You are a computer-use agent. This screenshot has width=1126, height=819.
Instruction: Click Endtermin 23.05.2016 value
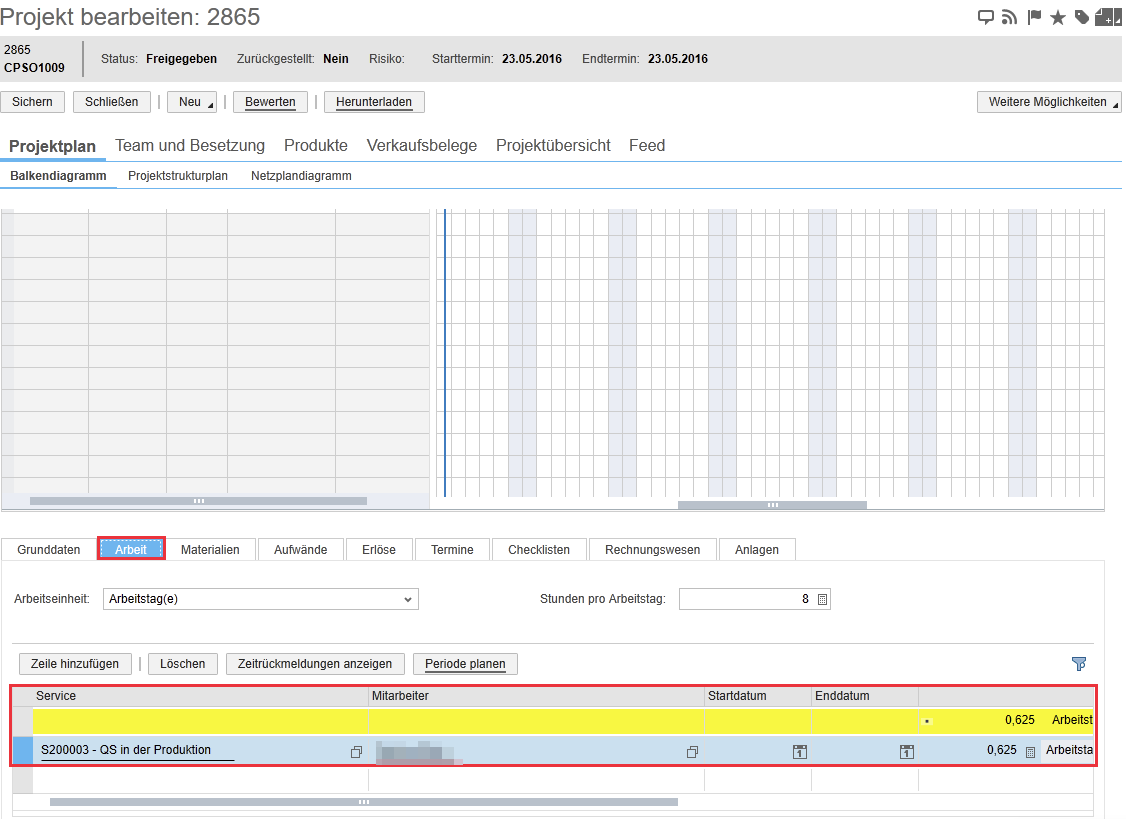coord(678,59)
